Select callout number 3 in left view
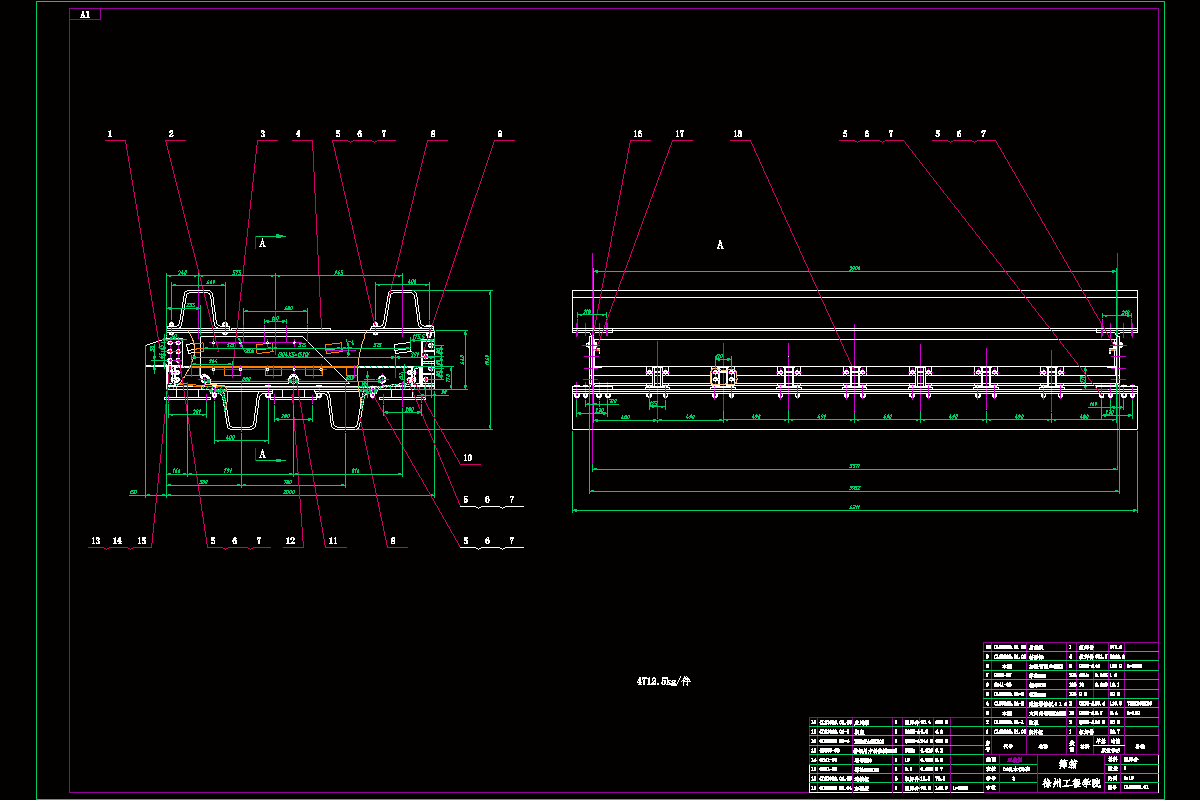 click(x=263, y=133)
